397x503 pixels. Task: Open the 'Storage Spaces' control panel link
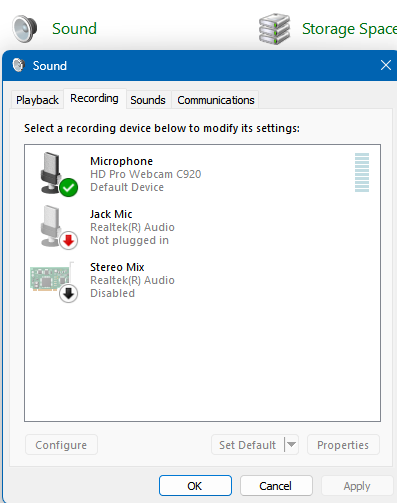click(x=349, y=29)
